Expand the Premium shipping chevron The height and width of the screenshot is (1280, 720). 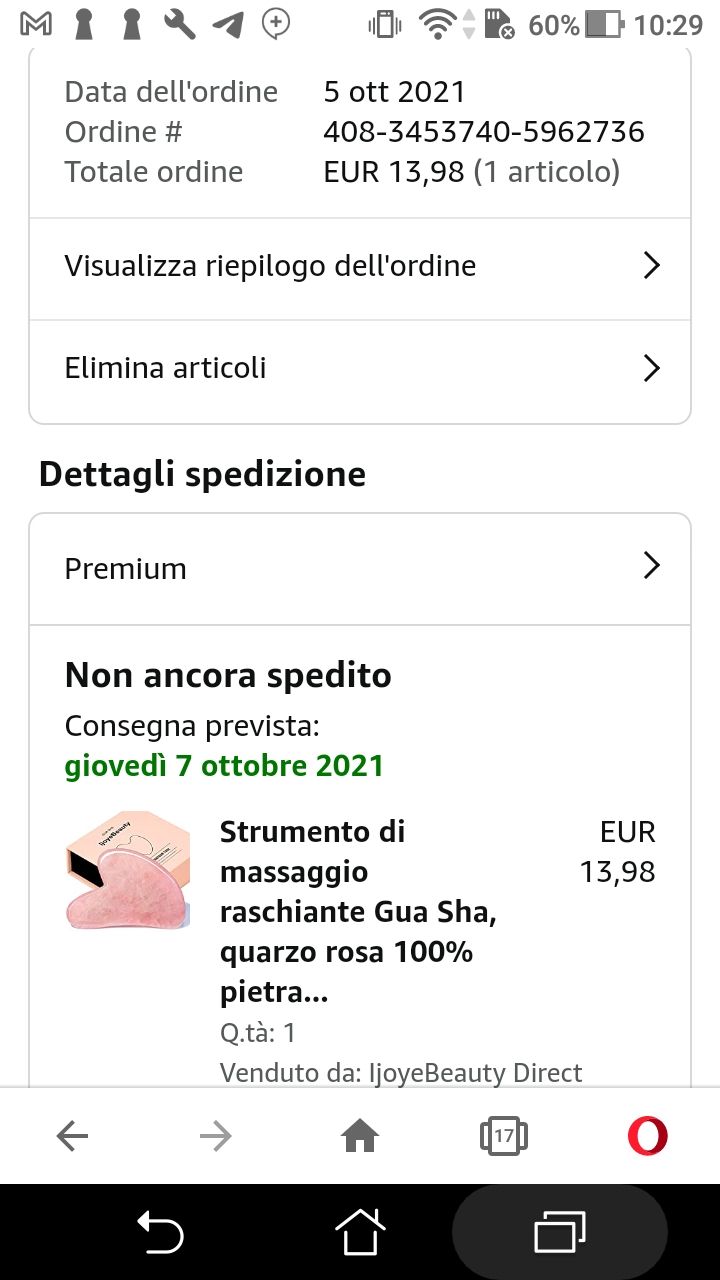(x=651, y=567)
